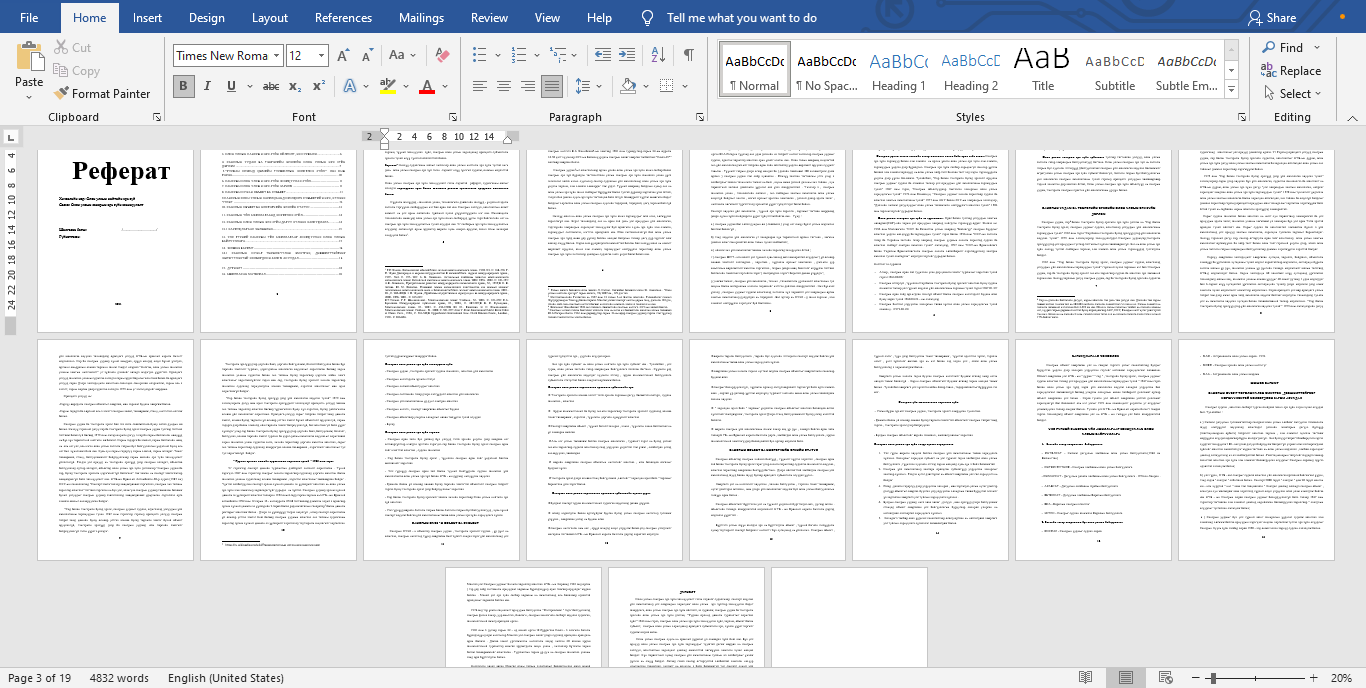Open the Paste options arrow
This screenshot has width=1366, height=688.
click(x=29, y=95)
